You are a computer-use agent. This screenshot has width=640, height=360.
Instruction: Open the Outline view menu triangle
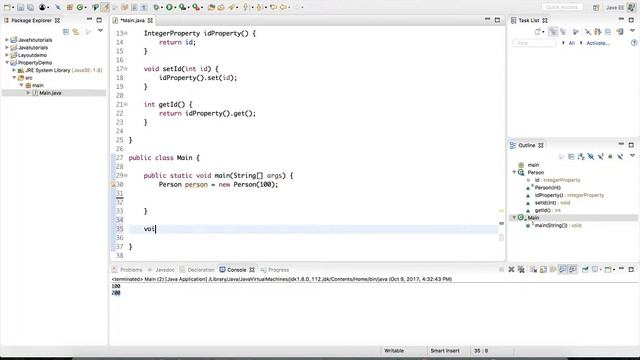pyautogui.click(x=632, y=156)
